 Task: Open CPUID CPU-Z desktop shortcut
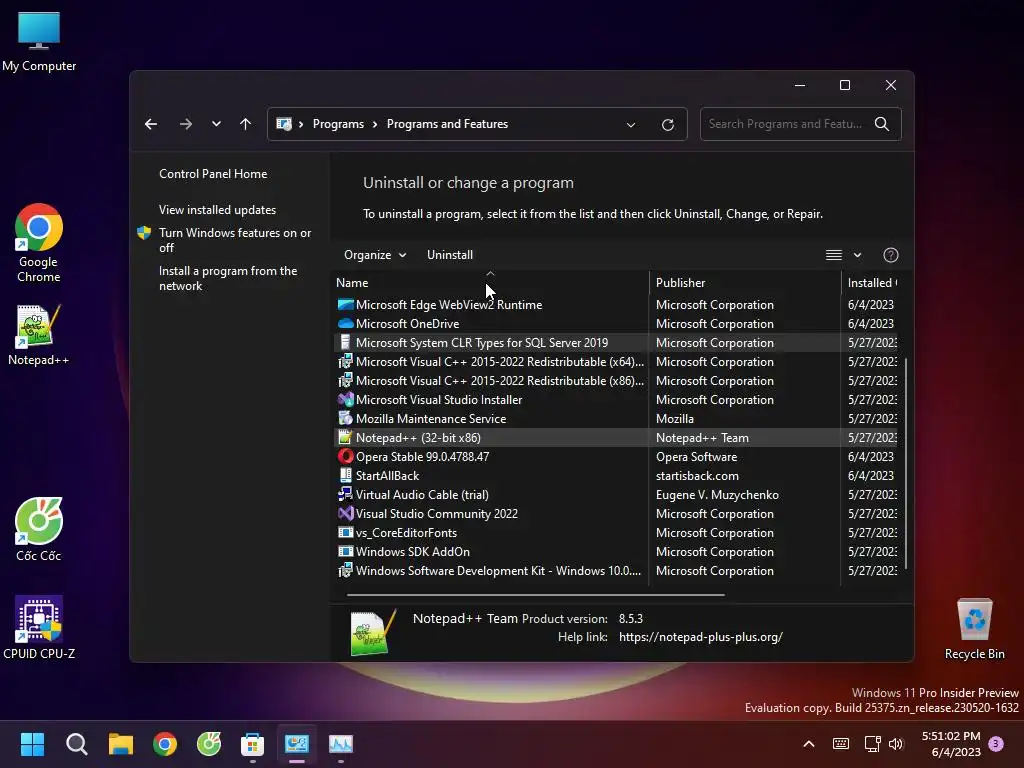(39, 628)
